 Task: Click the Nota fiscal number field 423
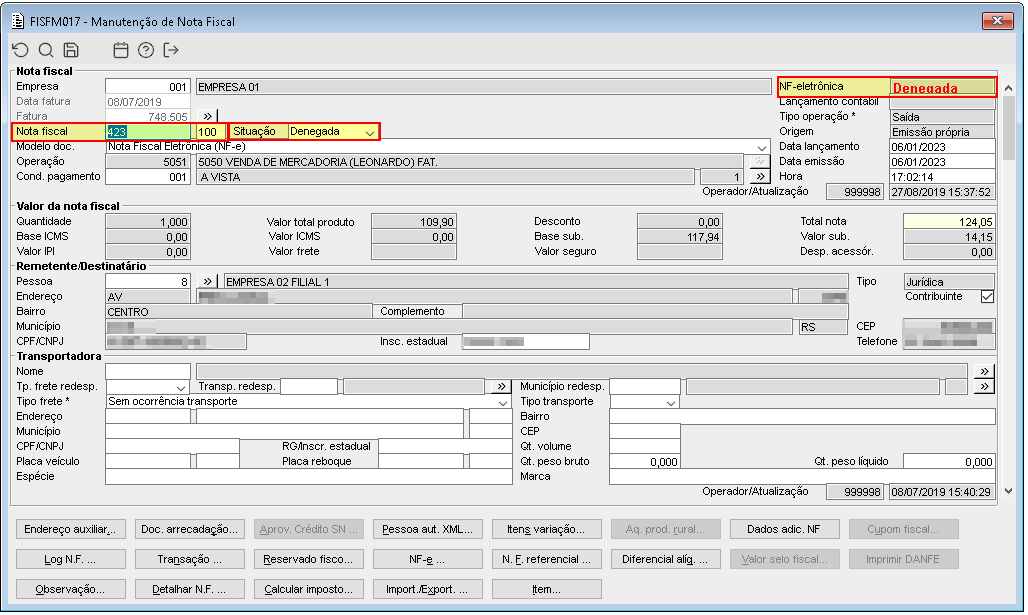tap(148, 131)
